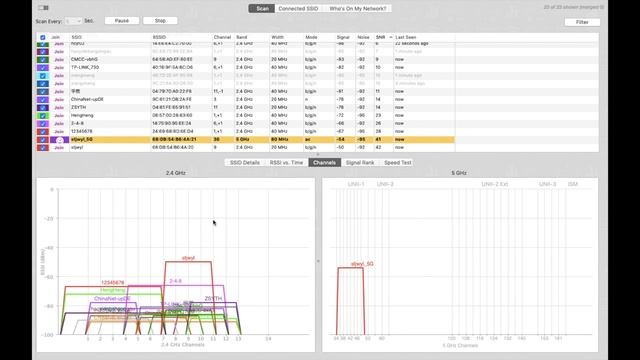The image size is (640, 360).
Task: Sort by Last Seen column header
Action: click(x=406, y=37)
